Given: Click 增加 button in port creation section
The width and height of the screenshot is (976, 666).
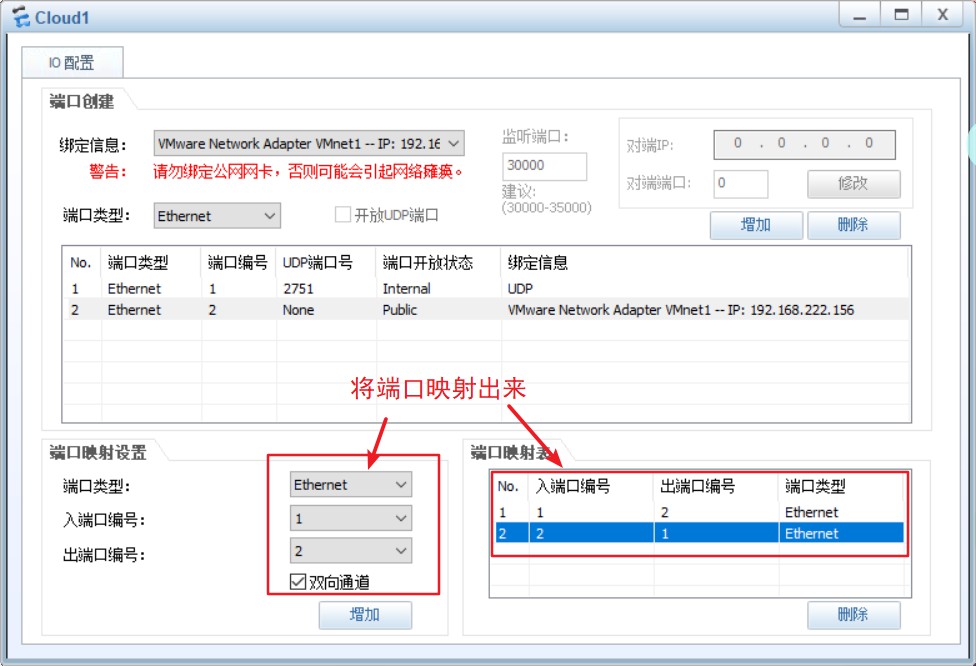Looking at the screenshot, I should point(756,225).
